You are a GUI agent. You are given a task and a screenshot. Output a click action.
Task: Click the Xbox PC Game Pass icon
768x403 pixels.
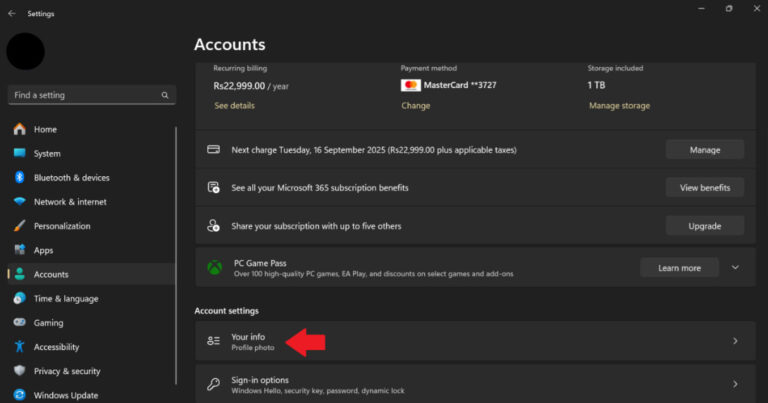click(x=215, y=267)
